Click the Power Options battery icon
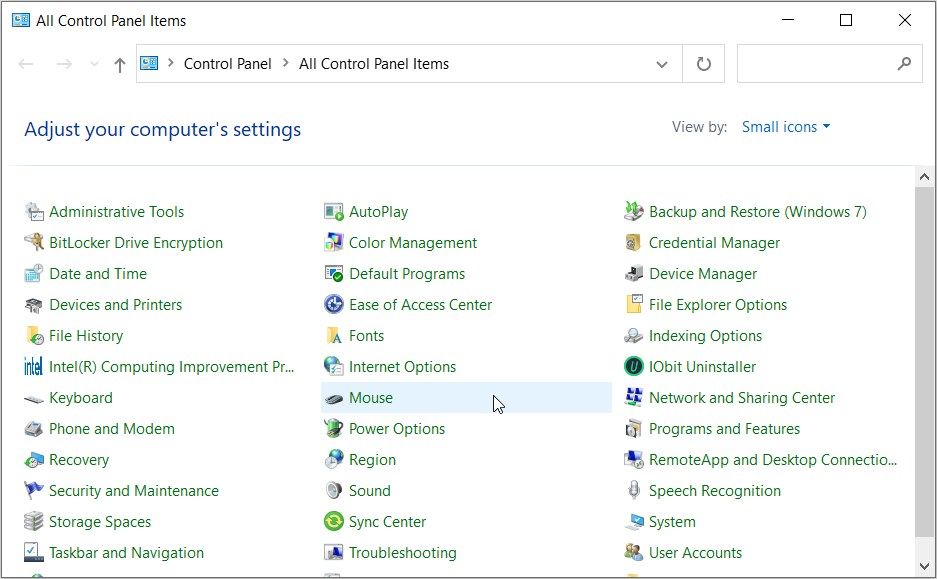The width and height of the screenshot is (937, 579). pos(334,429)
